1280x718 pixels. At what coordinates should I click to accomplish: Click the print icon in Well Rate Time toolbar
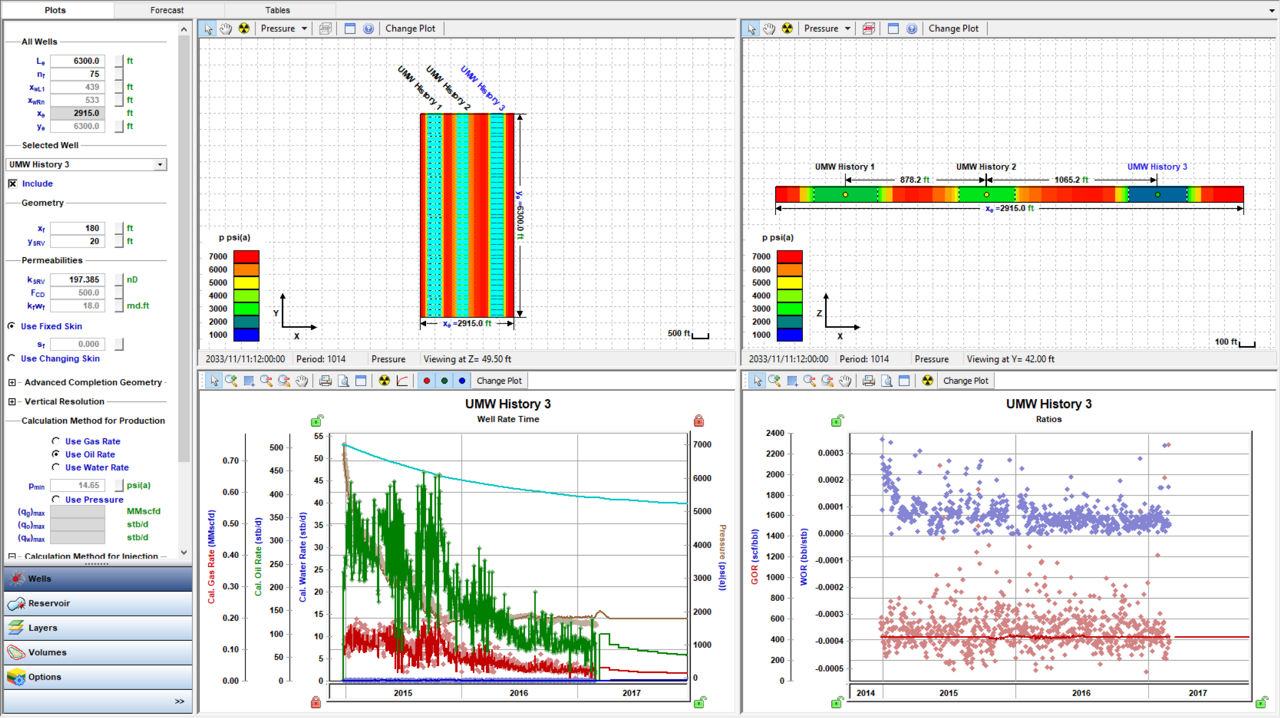[x=325, y=380]
